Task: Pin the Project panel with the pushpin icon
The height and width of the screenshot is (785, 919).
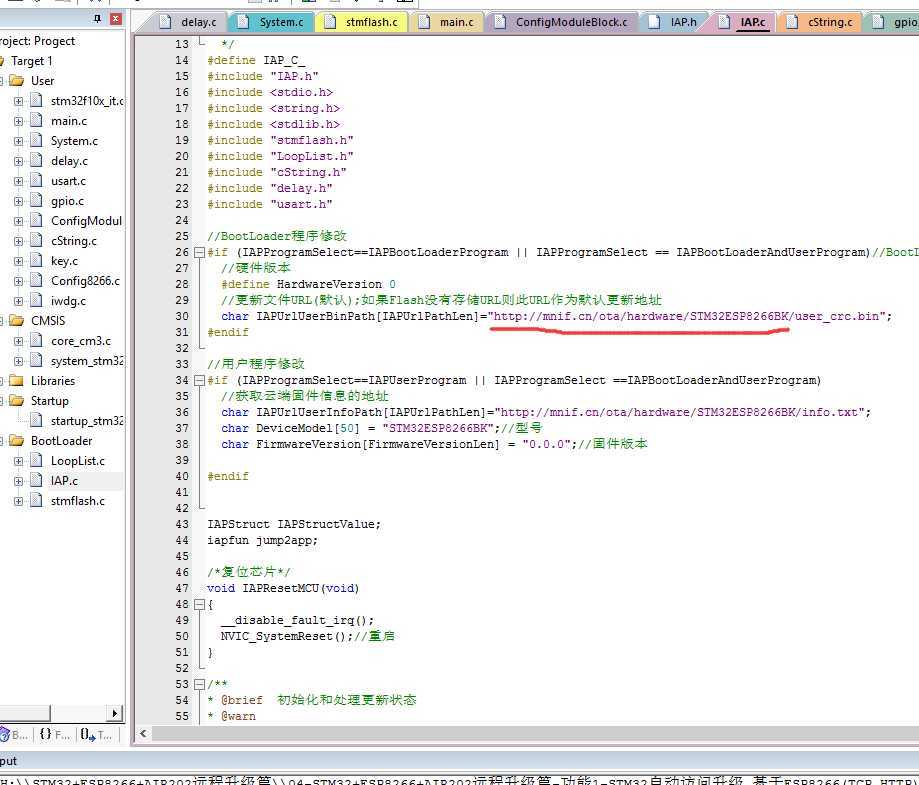Action: [97, 19]
